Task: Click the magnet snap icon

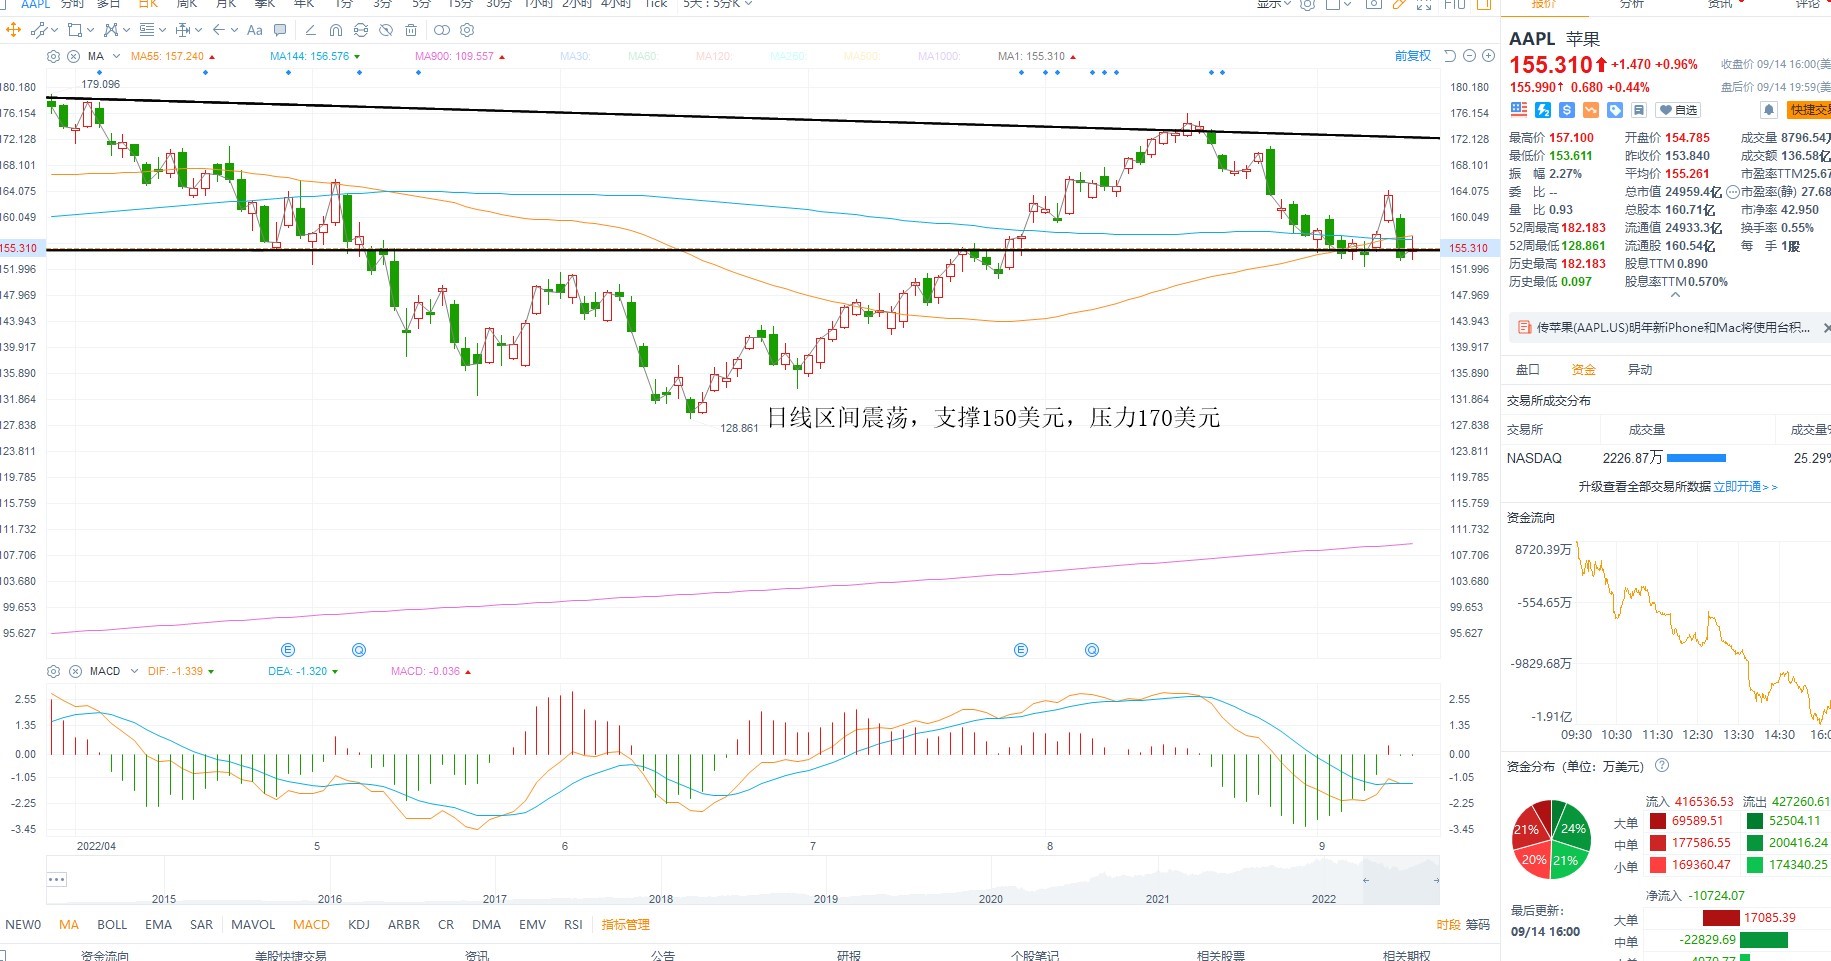Action: [x=335, y=30]
